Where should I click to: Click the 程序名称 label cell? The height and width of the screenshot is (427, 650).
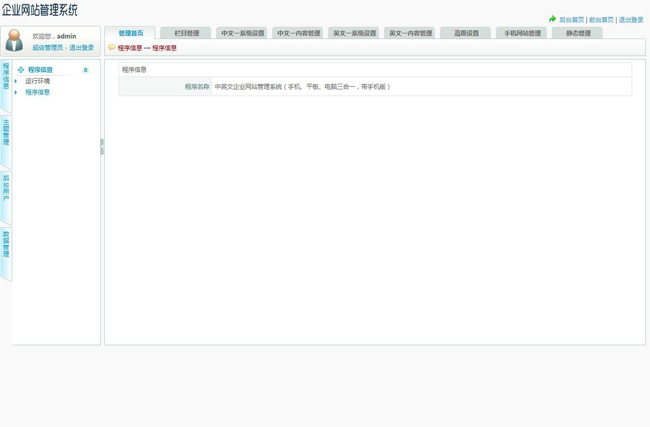(165, 87)
